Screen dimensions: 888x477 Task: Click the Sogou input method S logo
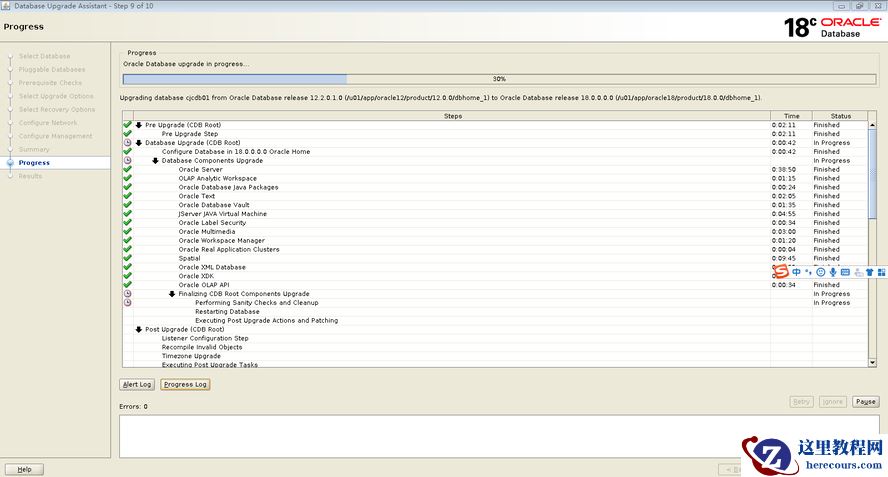pyautogui.click(x=781, y=272)
